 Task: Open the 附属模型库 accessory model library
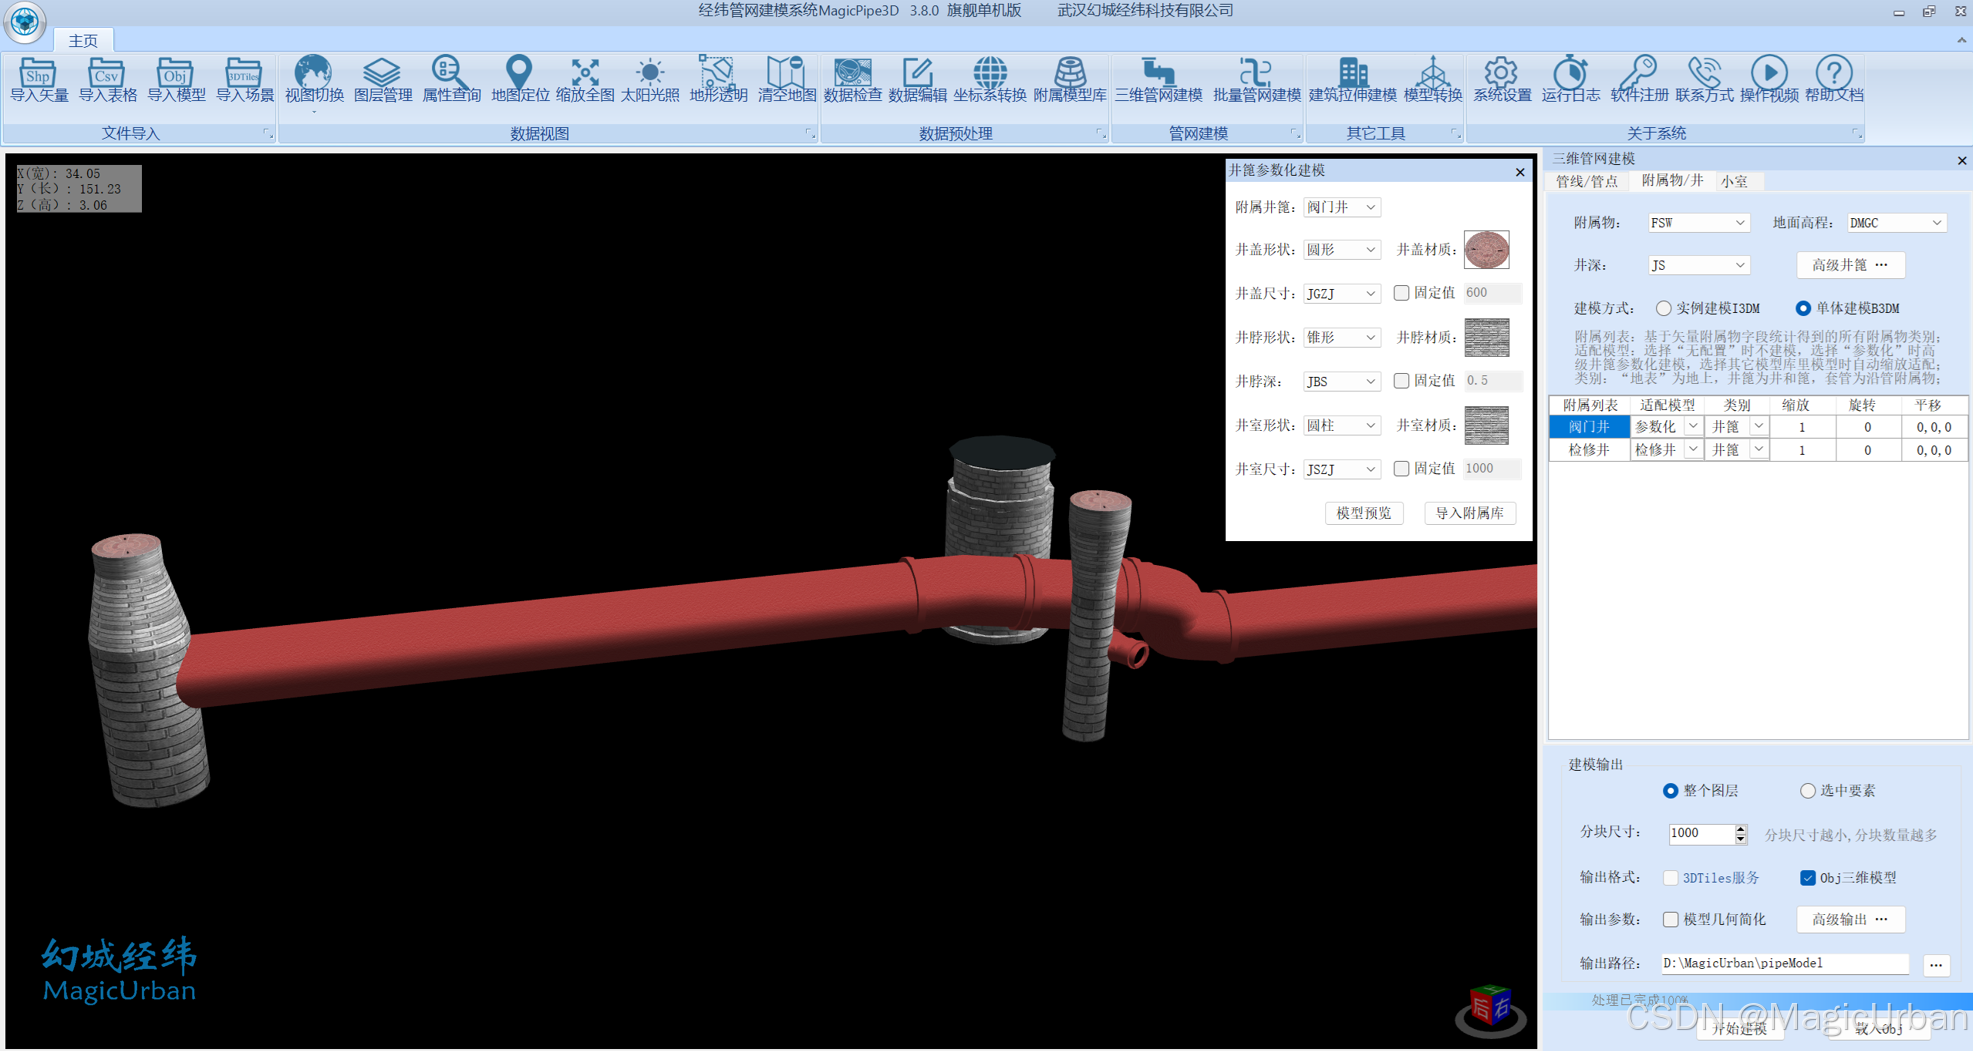tap(1070, 79)
